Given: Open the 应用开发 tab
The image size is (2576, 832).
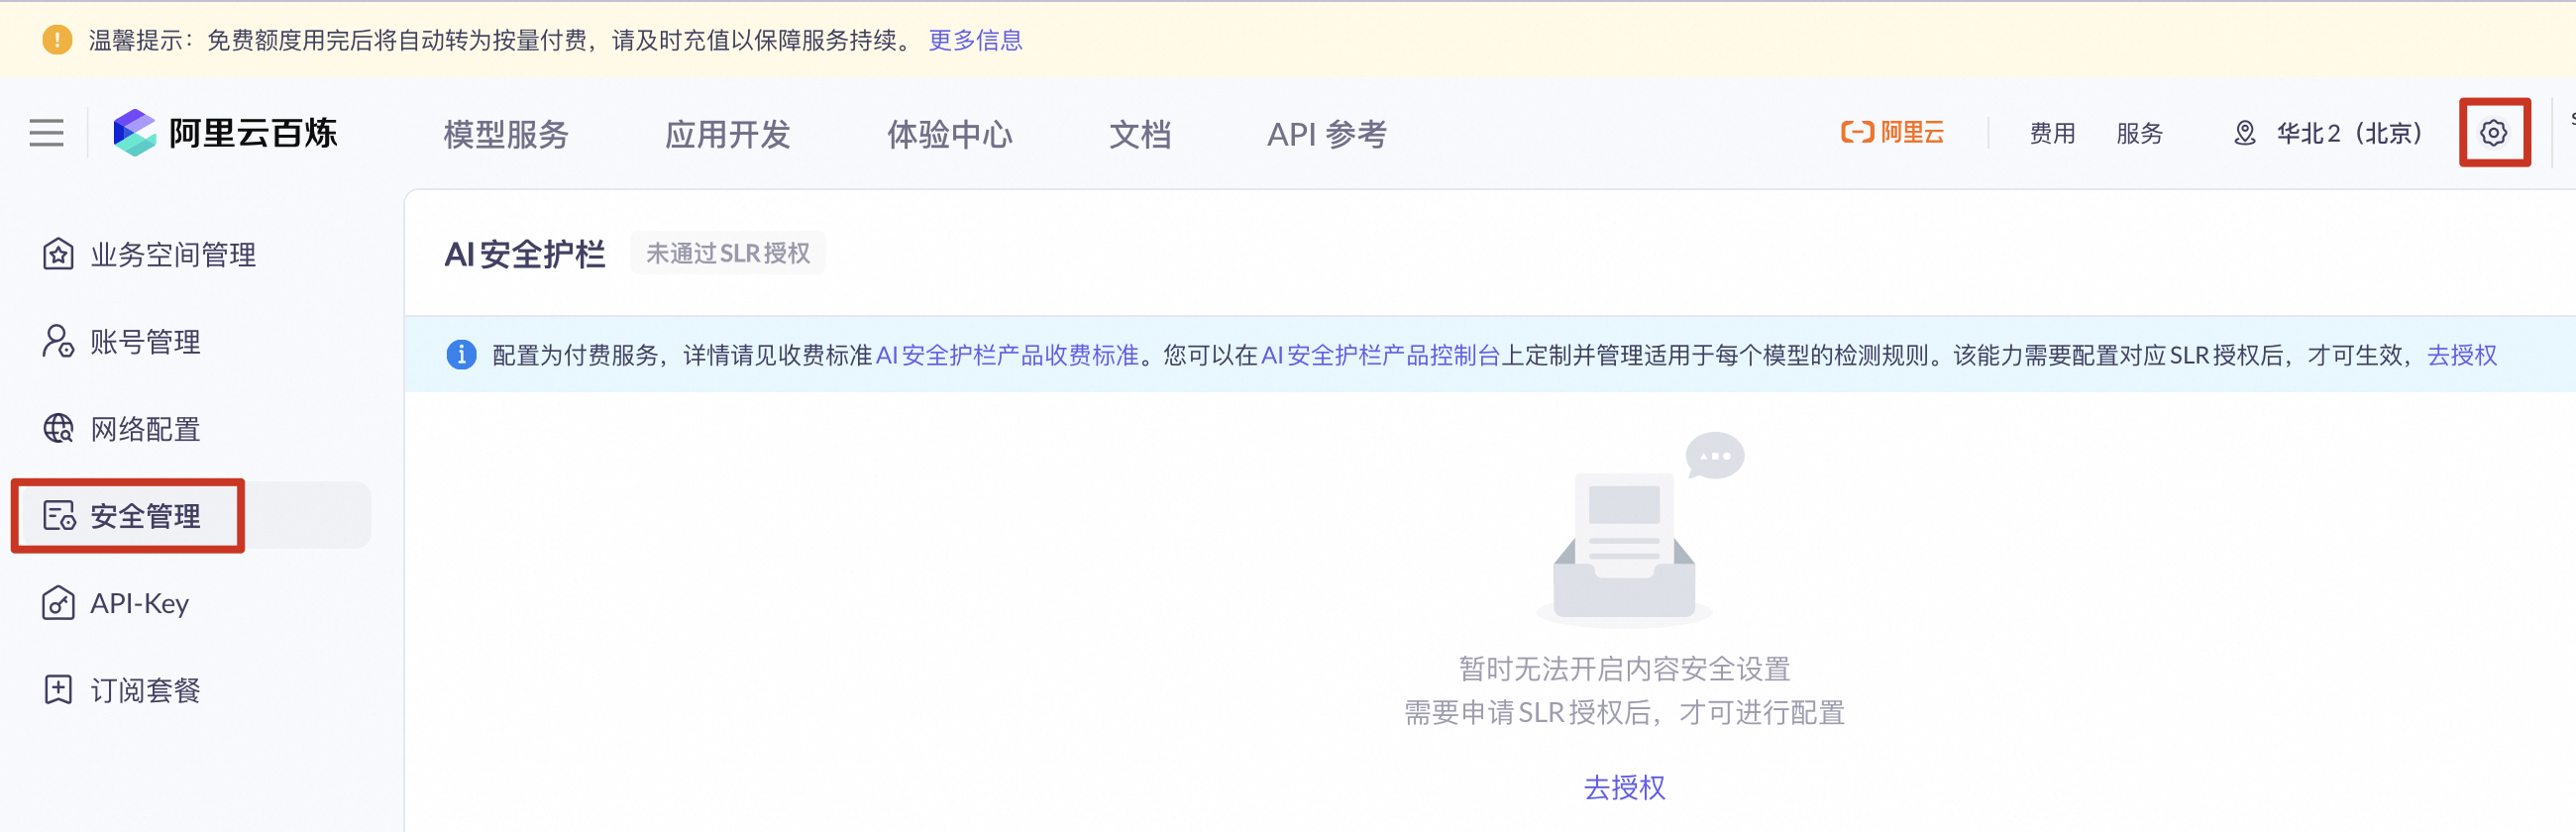Looking at the screenshot, I should click(x=728, y=134).
